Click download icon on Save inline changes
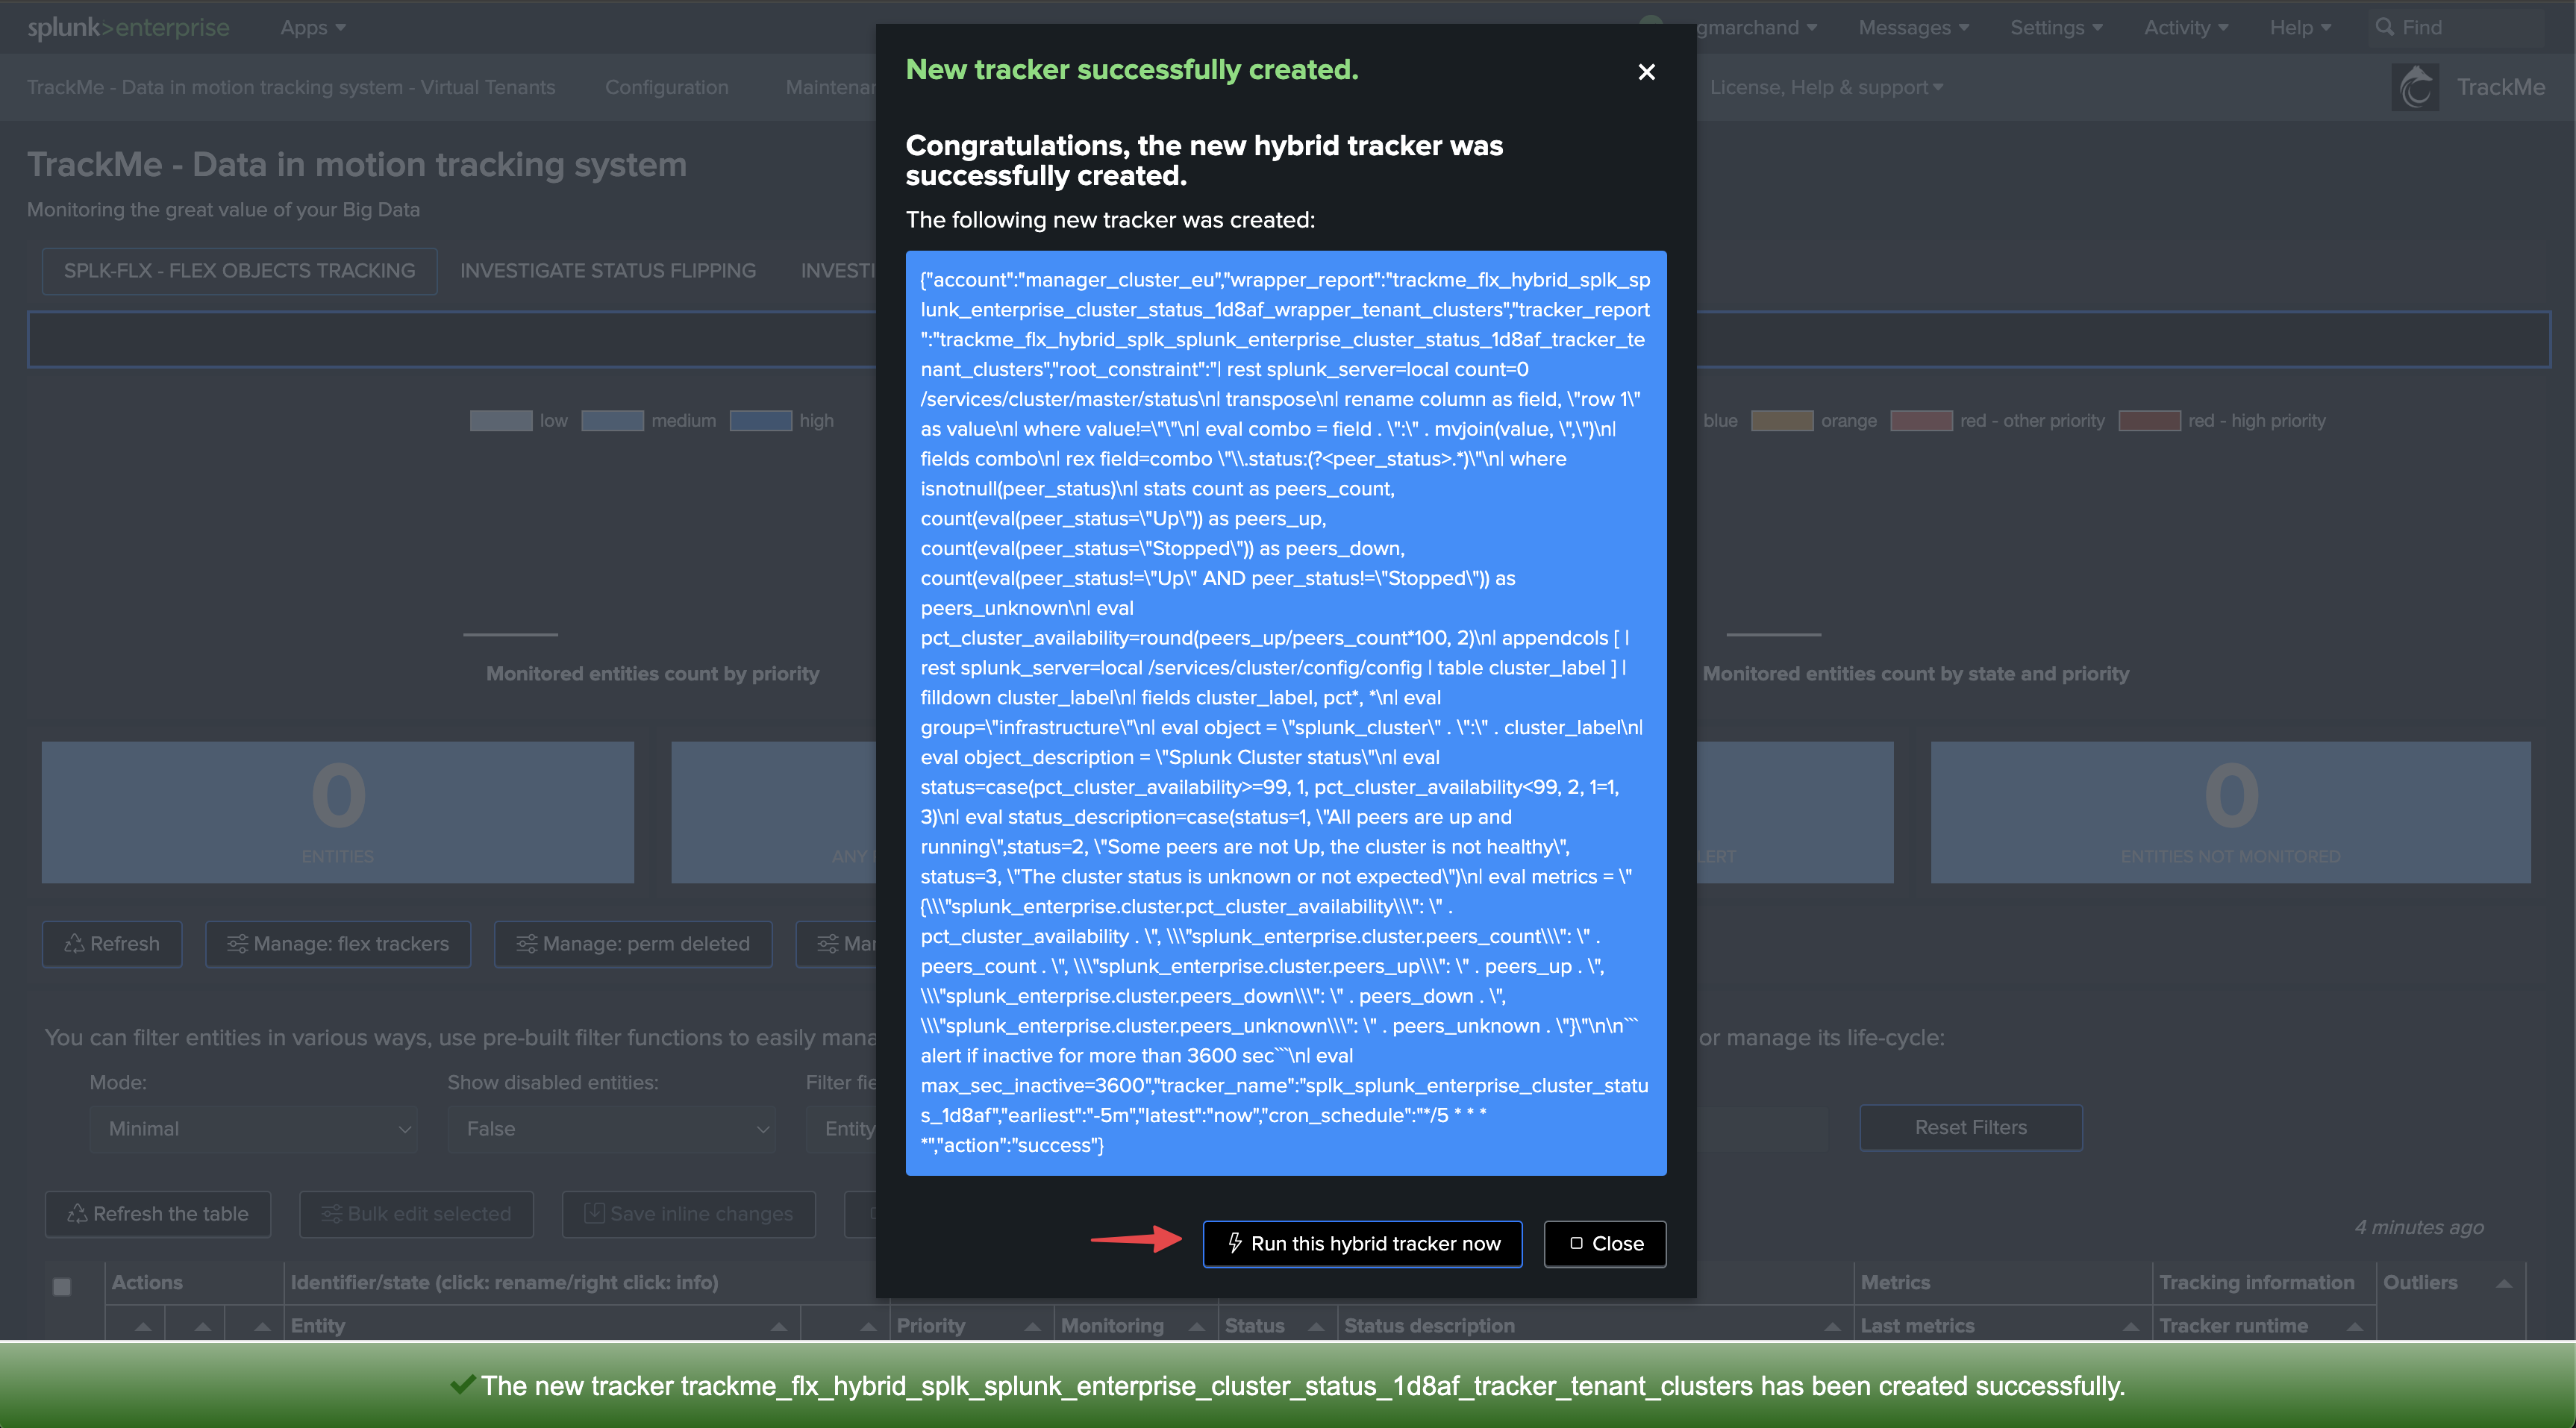 click(594, 1213)
